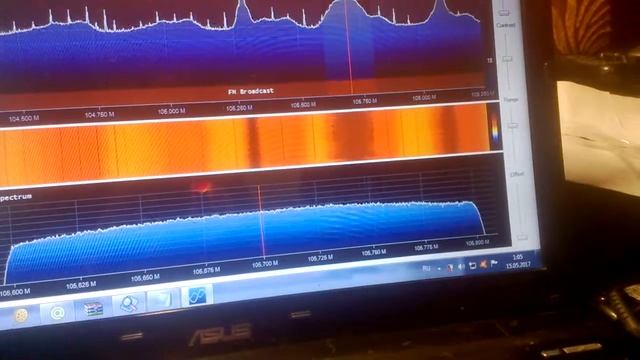Screen dimensions: 640x360
Task: Click the 106.000 M frequency label
Action: (x=424, y=98)
